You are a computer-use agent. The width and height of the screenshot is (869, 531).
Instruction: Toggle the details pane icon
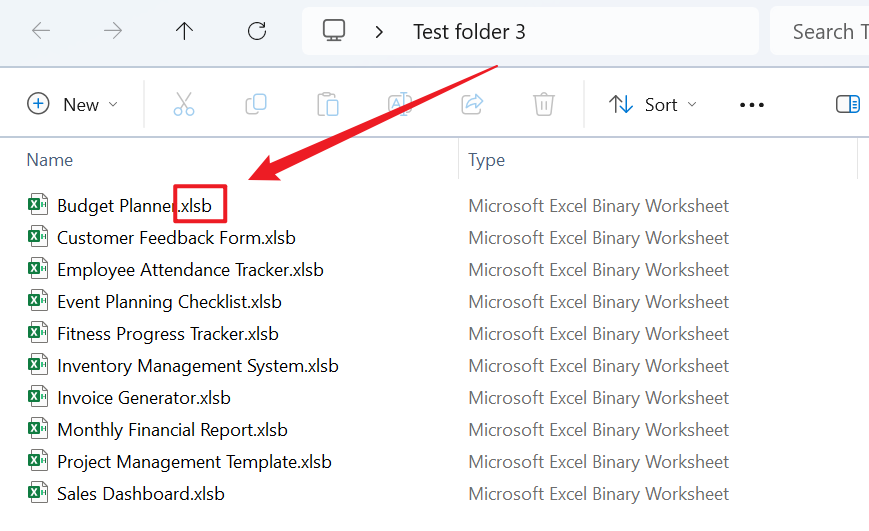coord(847,104)
